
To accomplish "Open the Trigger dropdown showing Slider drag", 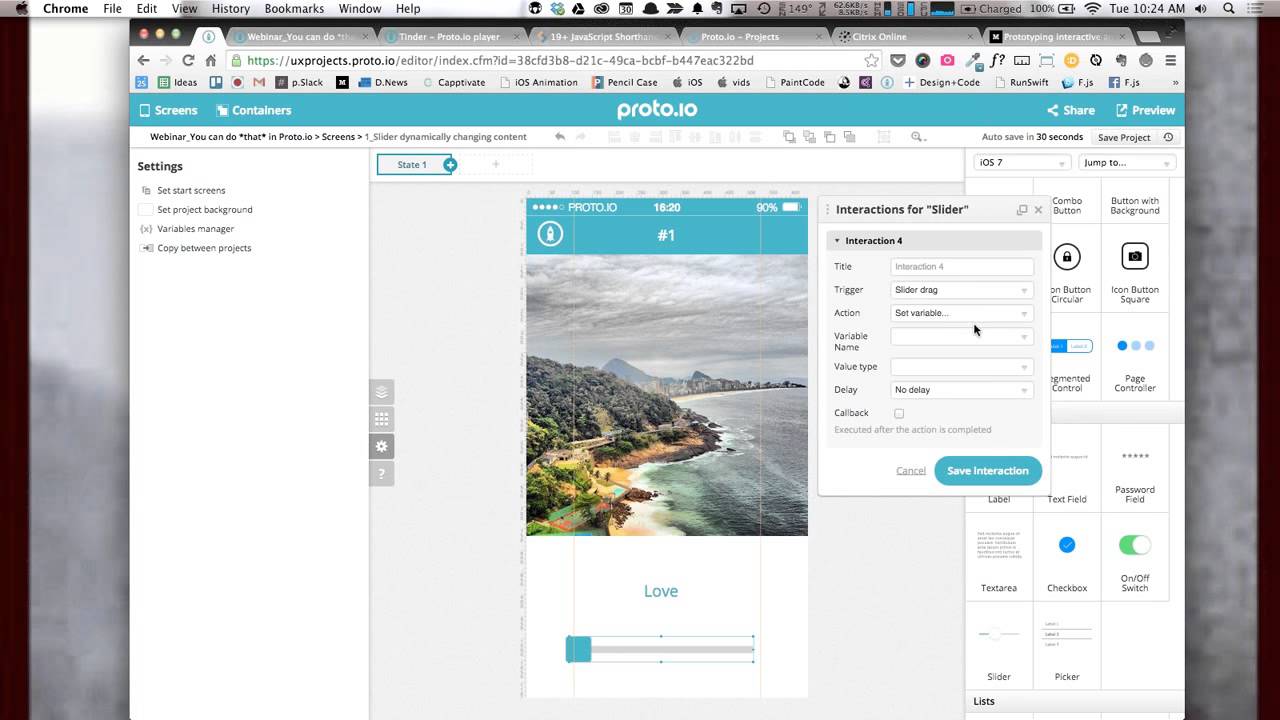I will click(961, 290).
